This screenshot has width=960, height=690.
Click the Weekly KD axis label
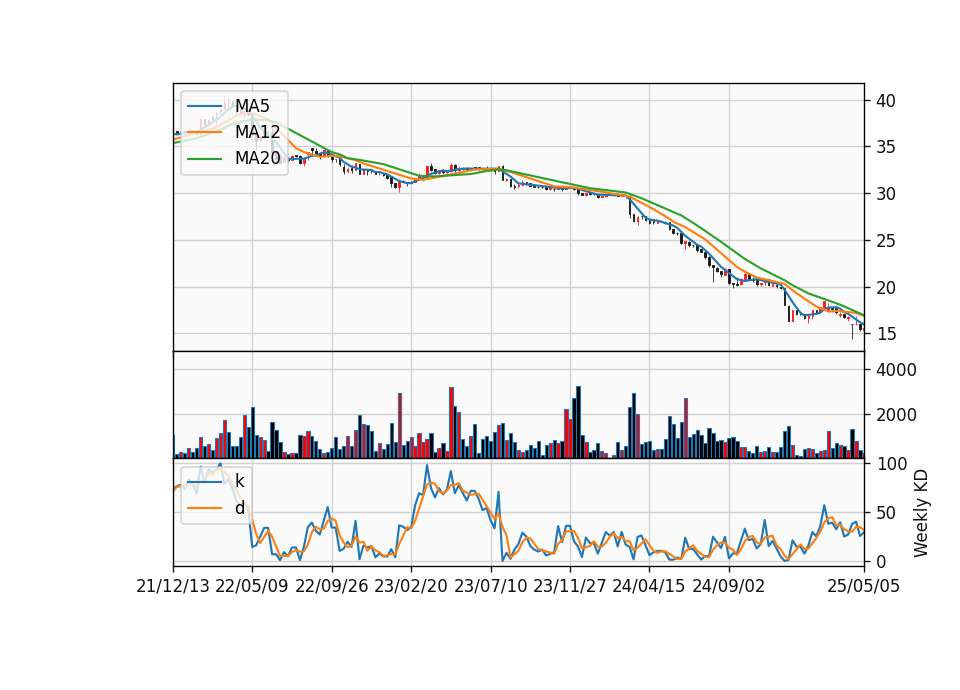pyautogui.click(x=921, y=513)
